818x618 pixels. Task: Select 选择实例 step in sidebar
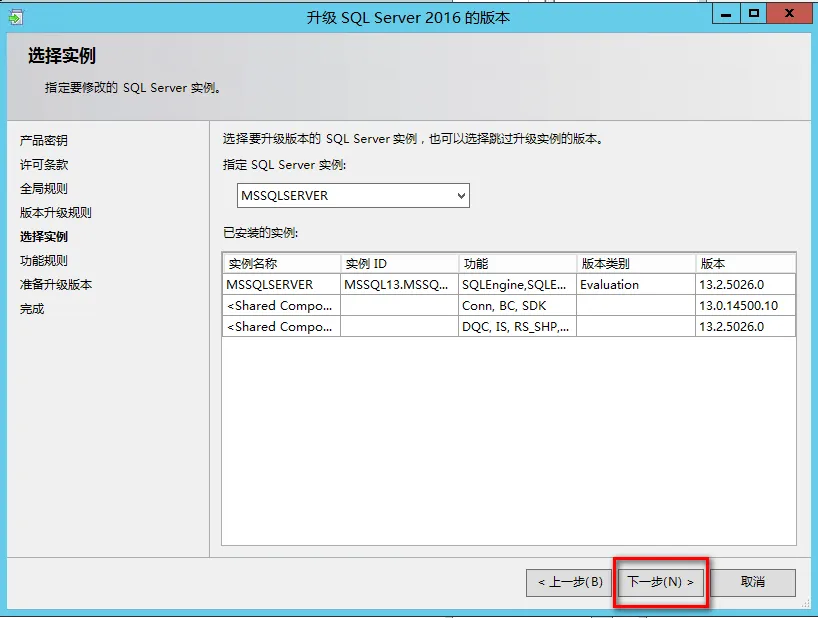pos(44,236)
